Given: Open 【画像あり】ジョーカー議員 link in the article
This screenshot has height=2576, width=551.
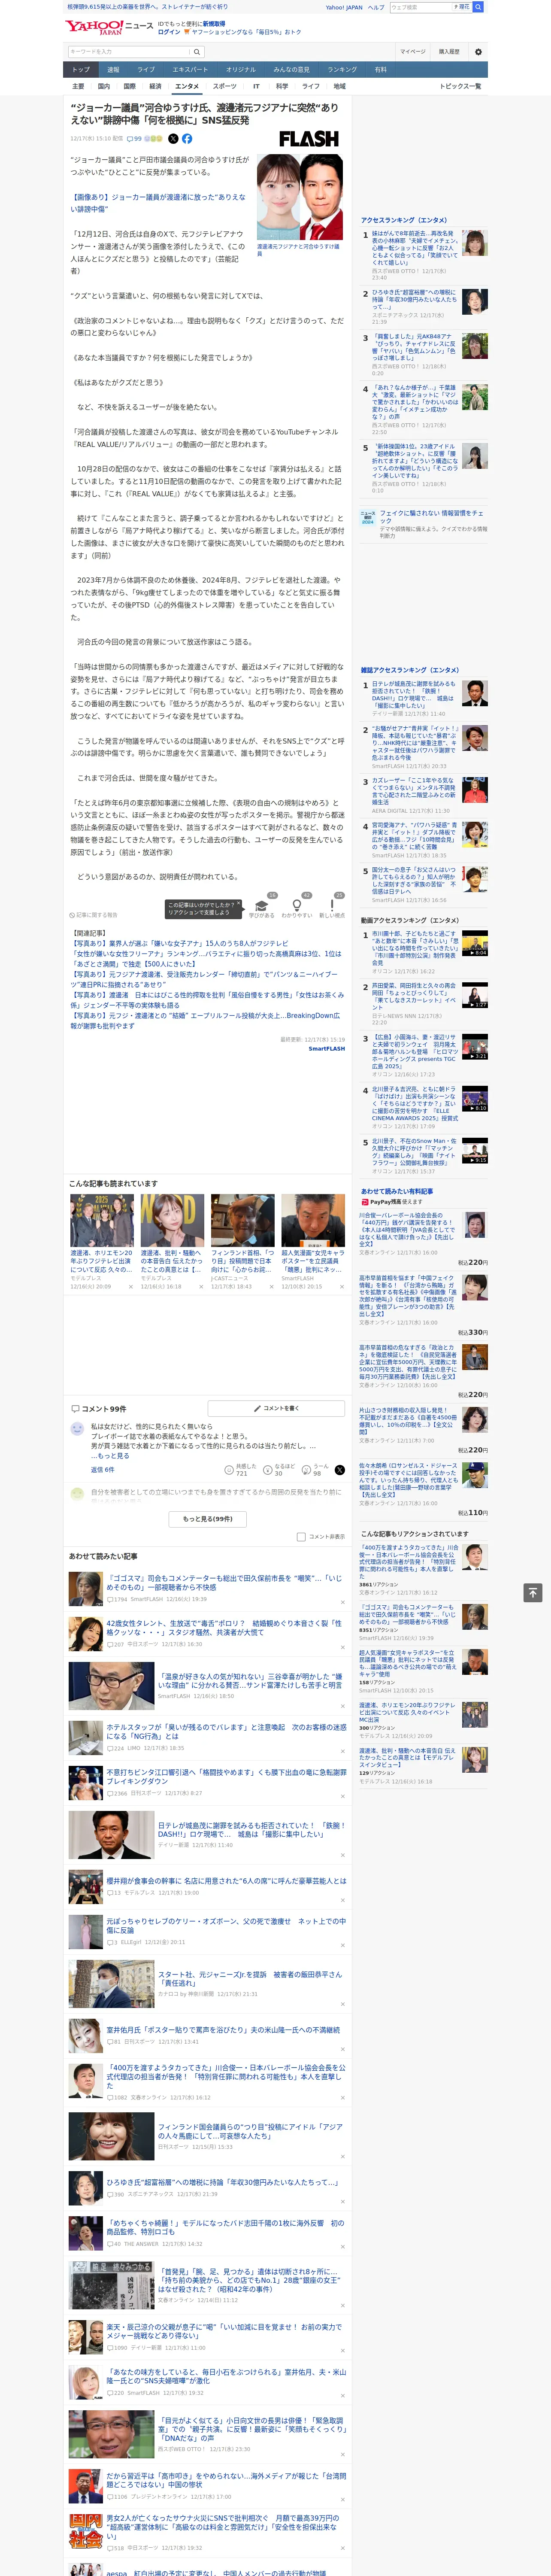Looking at the screenshot, I should [x=158, y=203].
